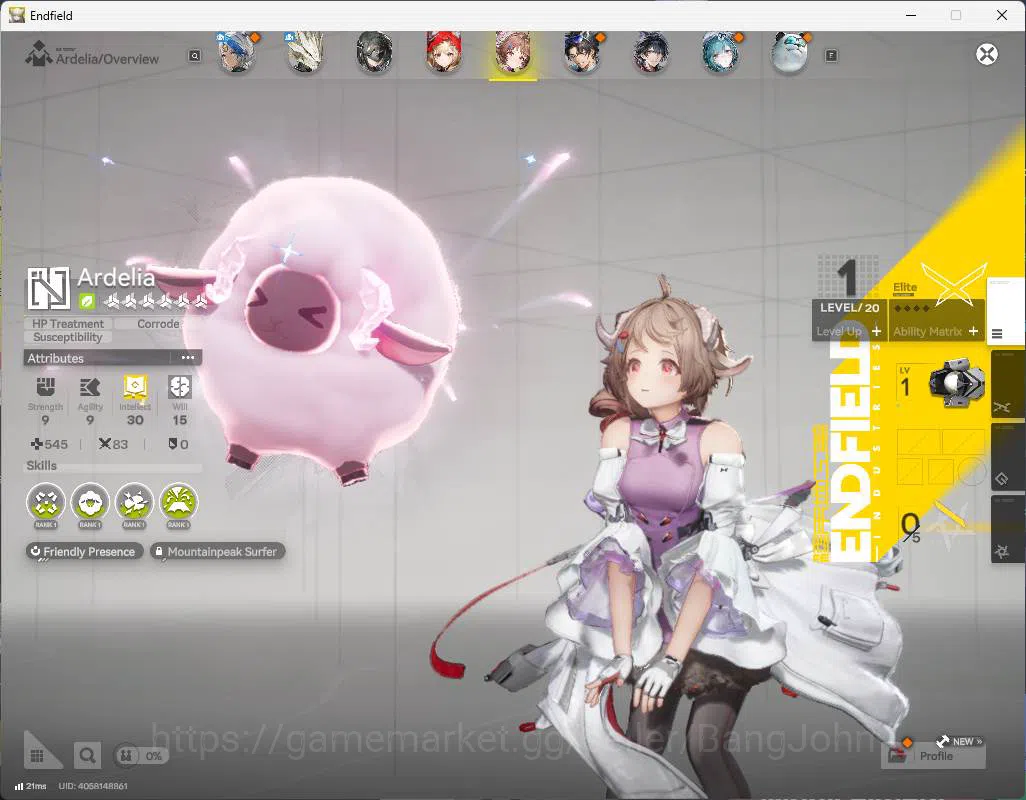Click the 0/5 potential counter

click(910, 528)
